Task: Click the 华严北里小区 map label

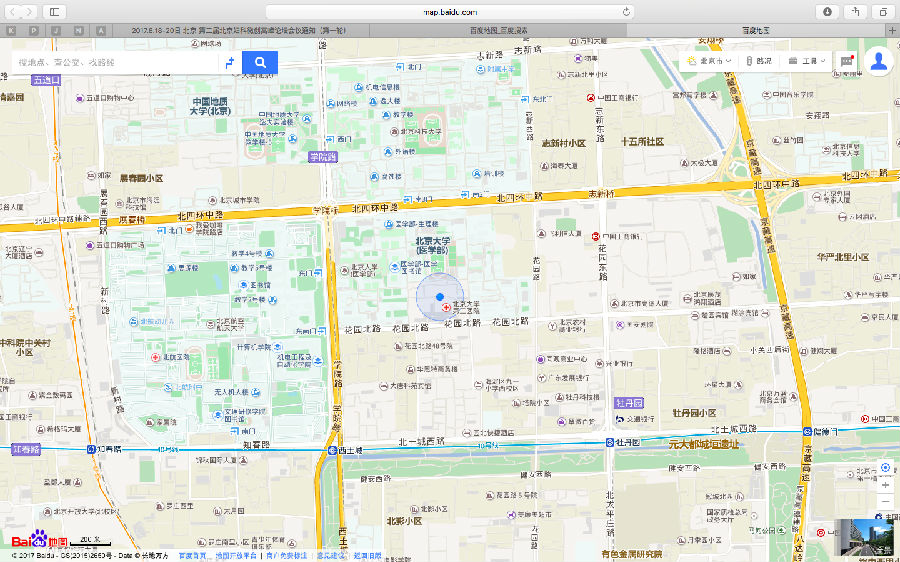Action: [843, 257]
